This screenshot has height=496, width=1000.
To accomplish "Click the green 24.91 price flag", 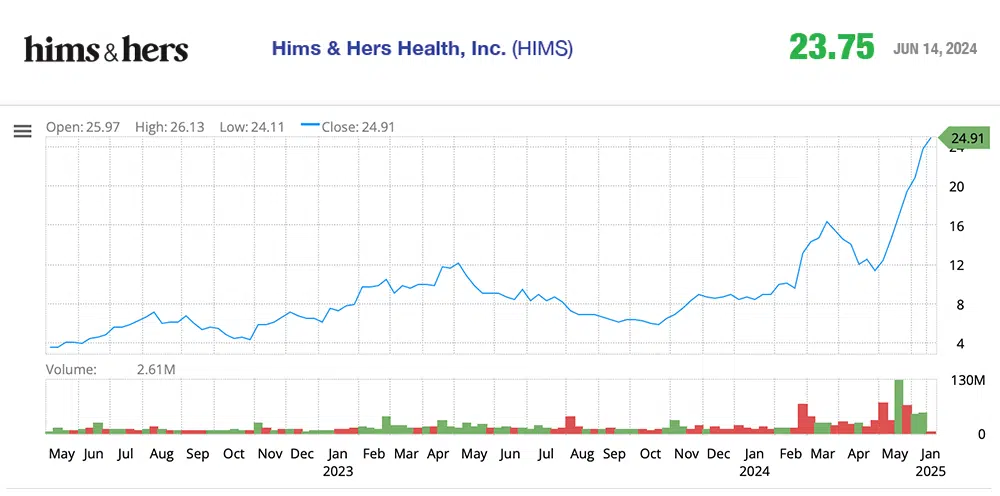I will point(966,138).
